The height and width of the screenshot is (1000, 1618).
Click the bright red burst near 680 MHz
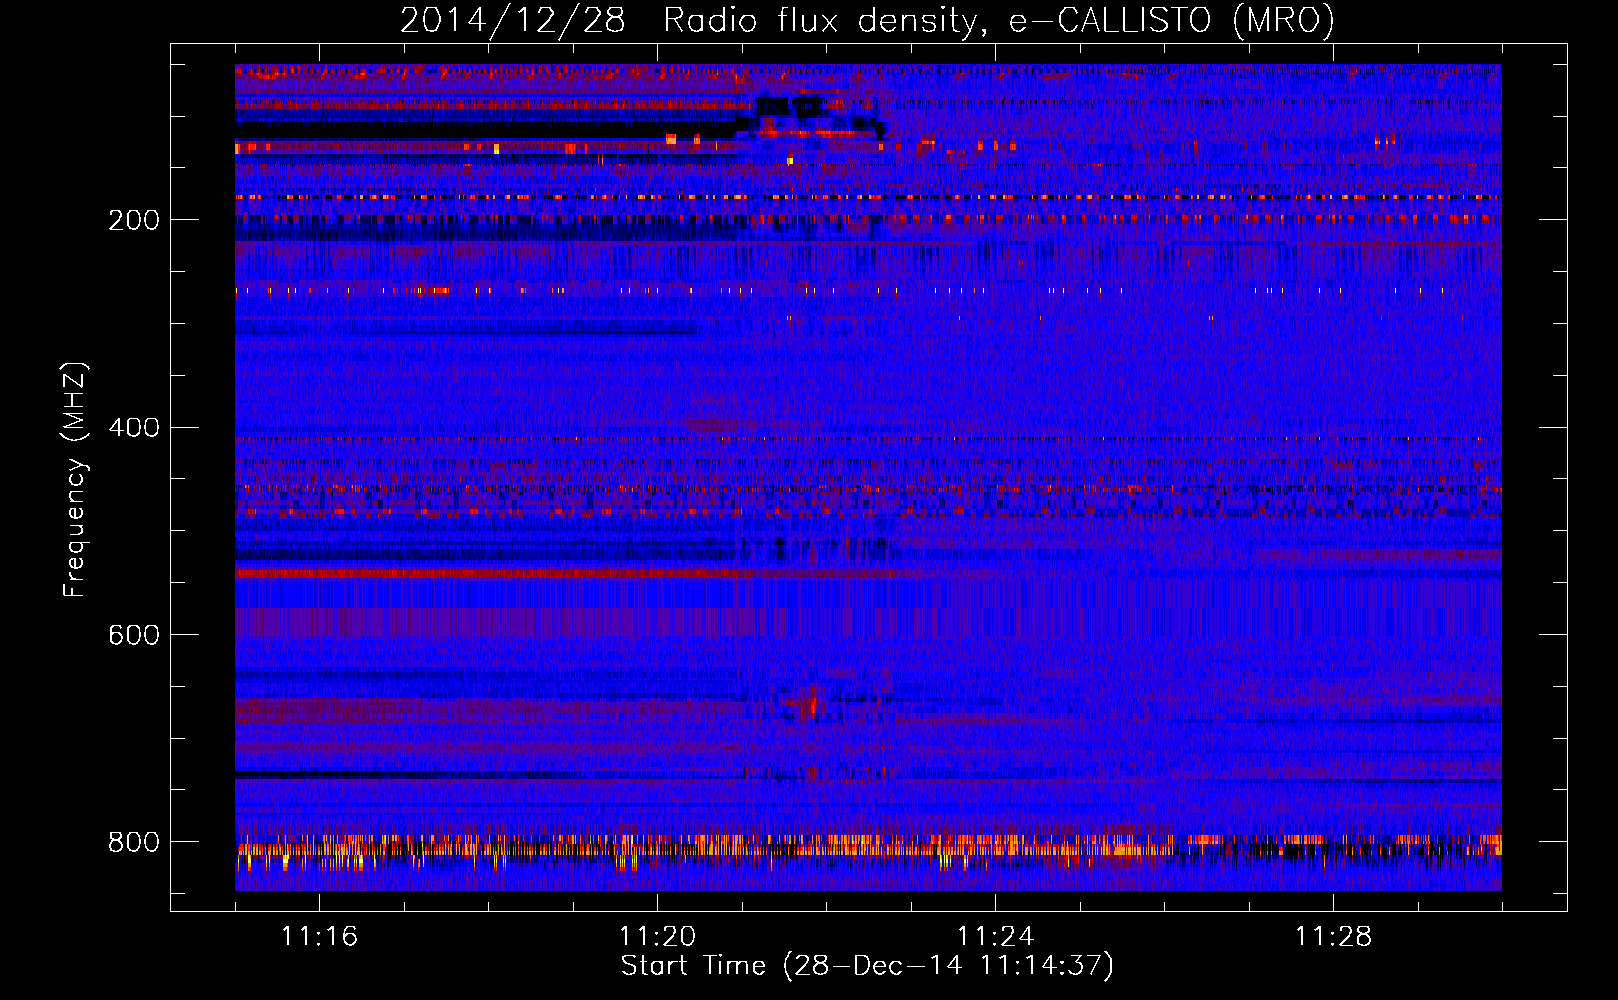[x=812, y=705]
